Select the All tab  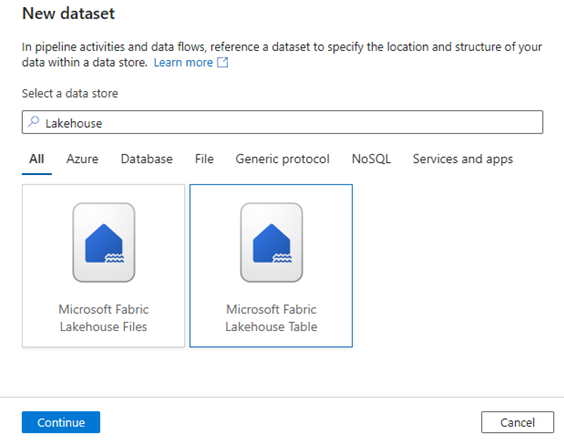click(37, 159)
